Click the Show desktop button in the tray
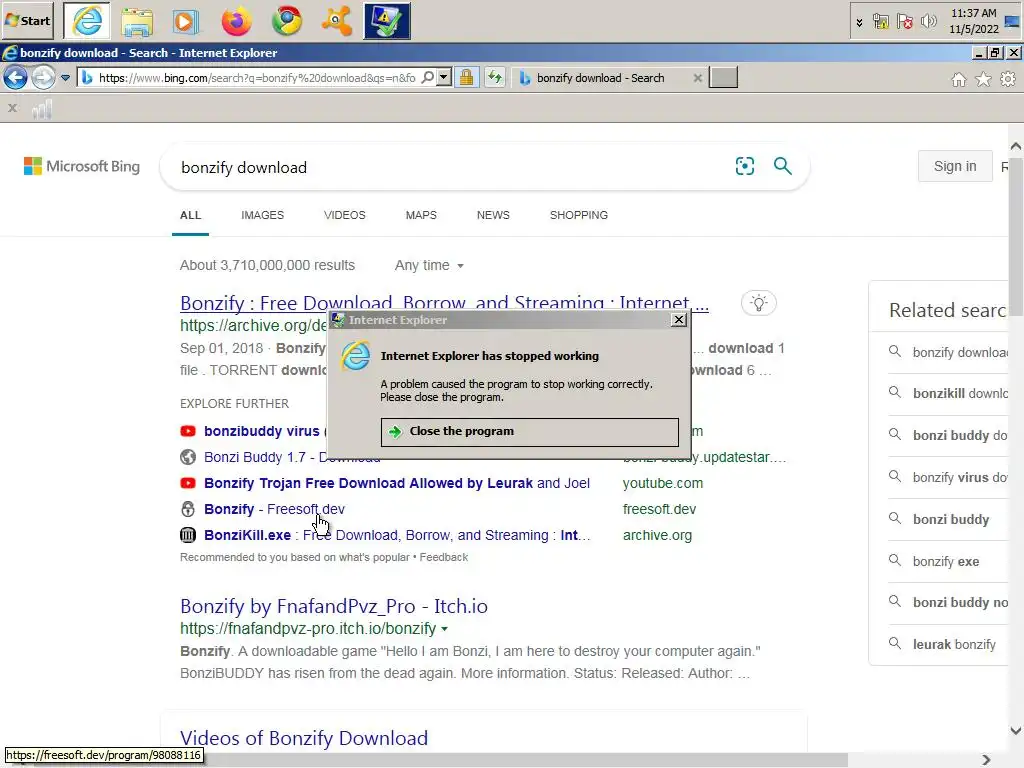Image resolution: width=1024 pixels, height=768 pixels. [x=1013, y=21]
